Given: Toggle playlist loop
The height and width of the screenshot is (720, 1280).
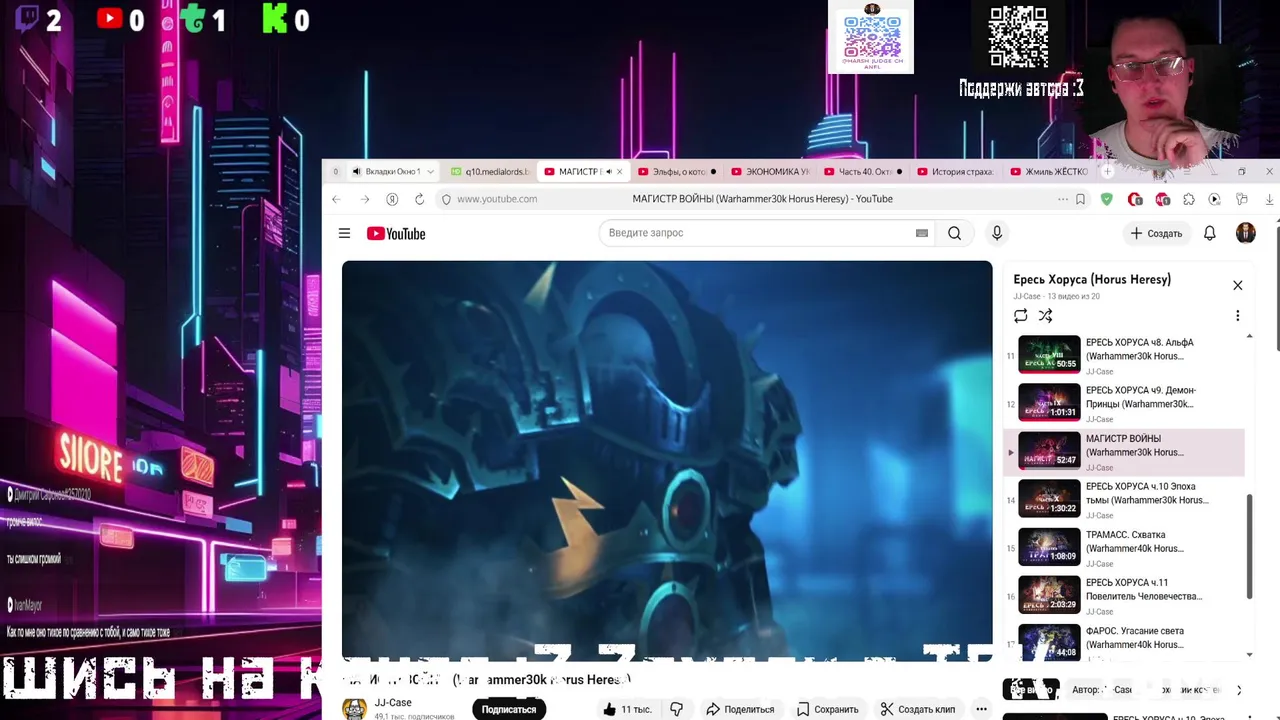Looking at the screenshot, I should pyautogui.click(x=1020, y=316).
